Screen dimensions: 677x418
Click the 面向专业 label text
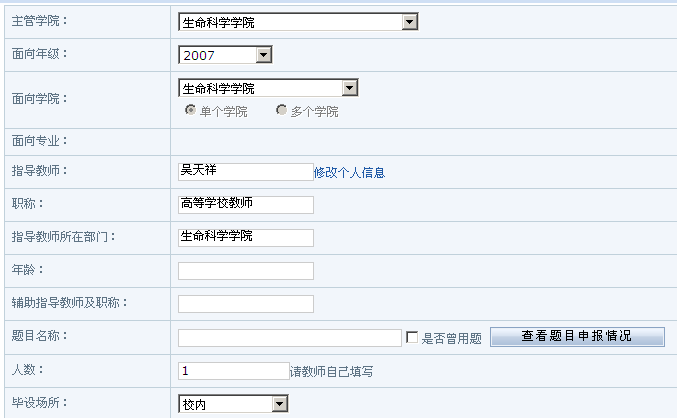point(38,141)
